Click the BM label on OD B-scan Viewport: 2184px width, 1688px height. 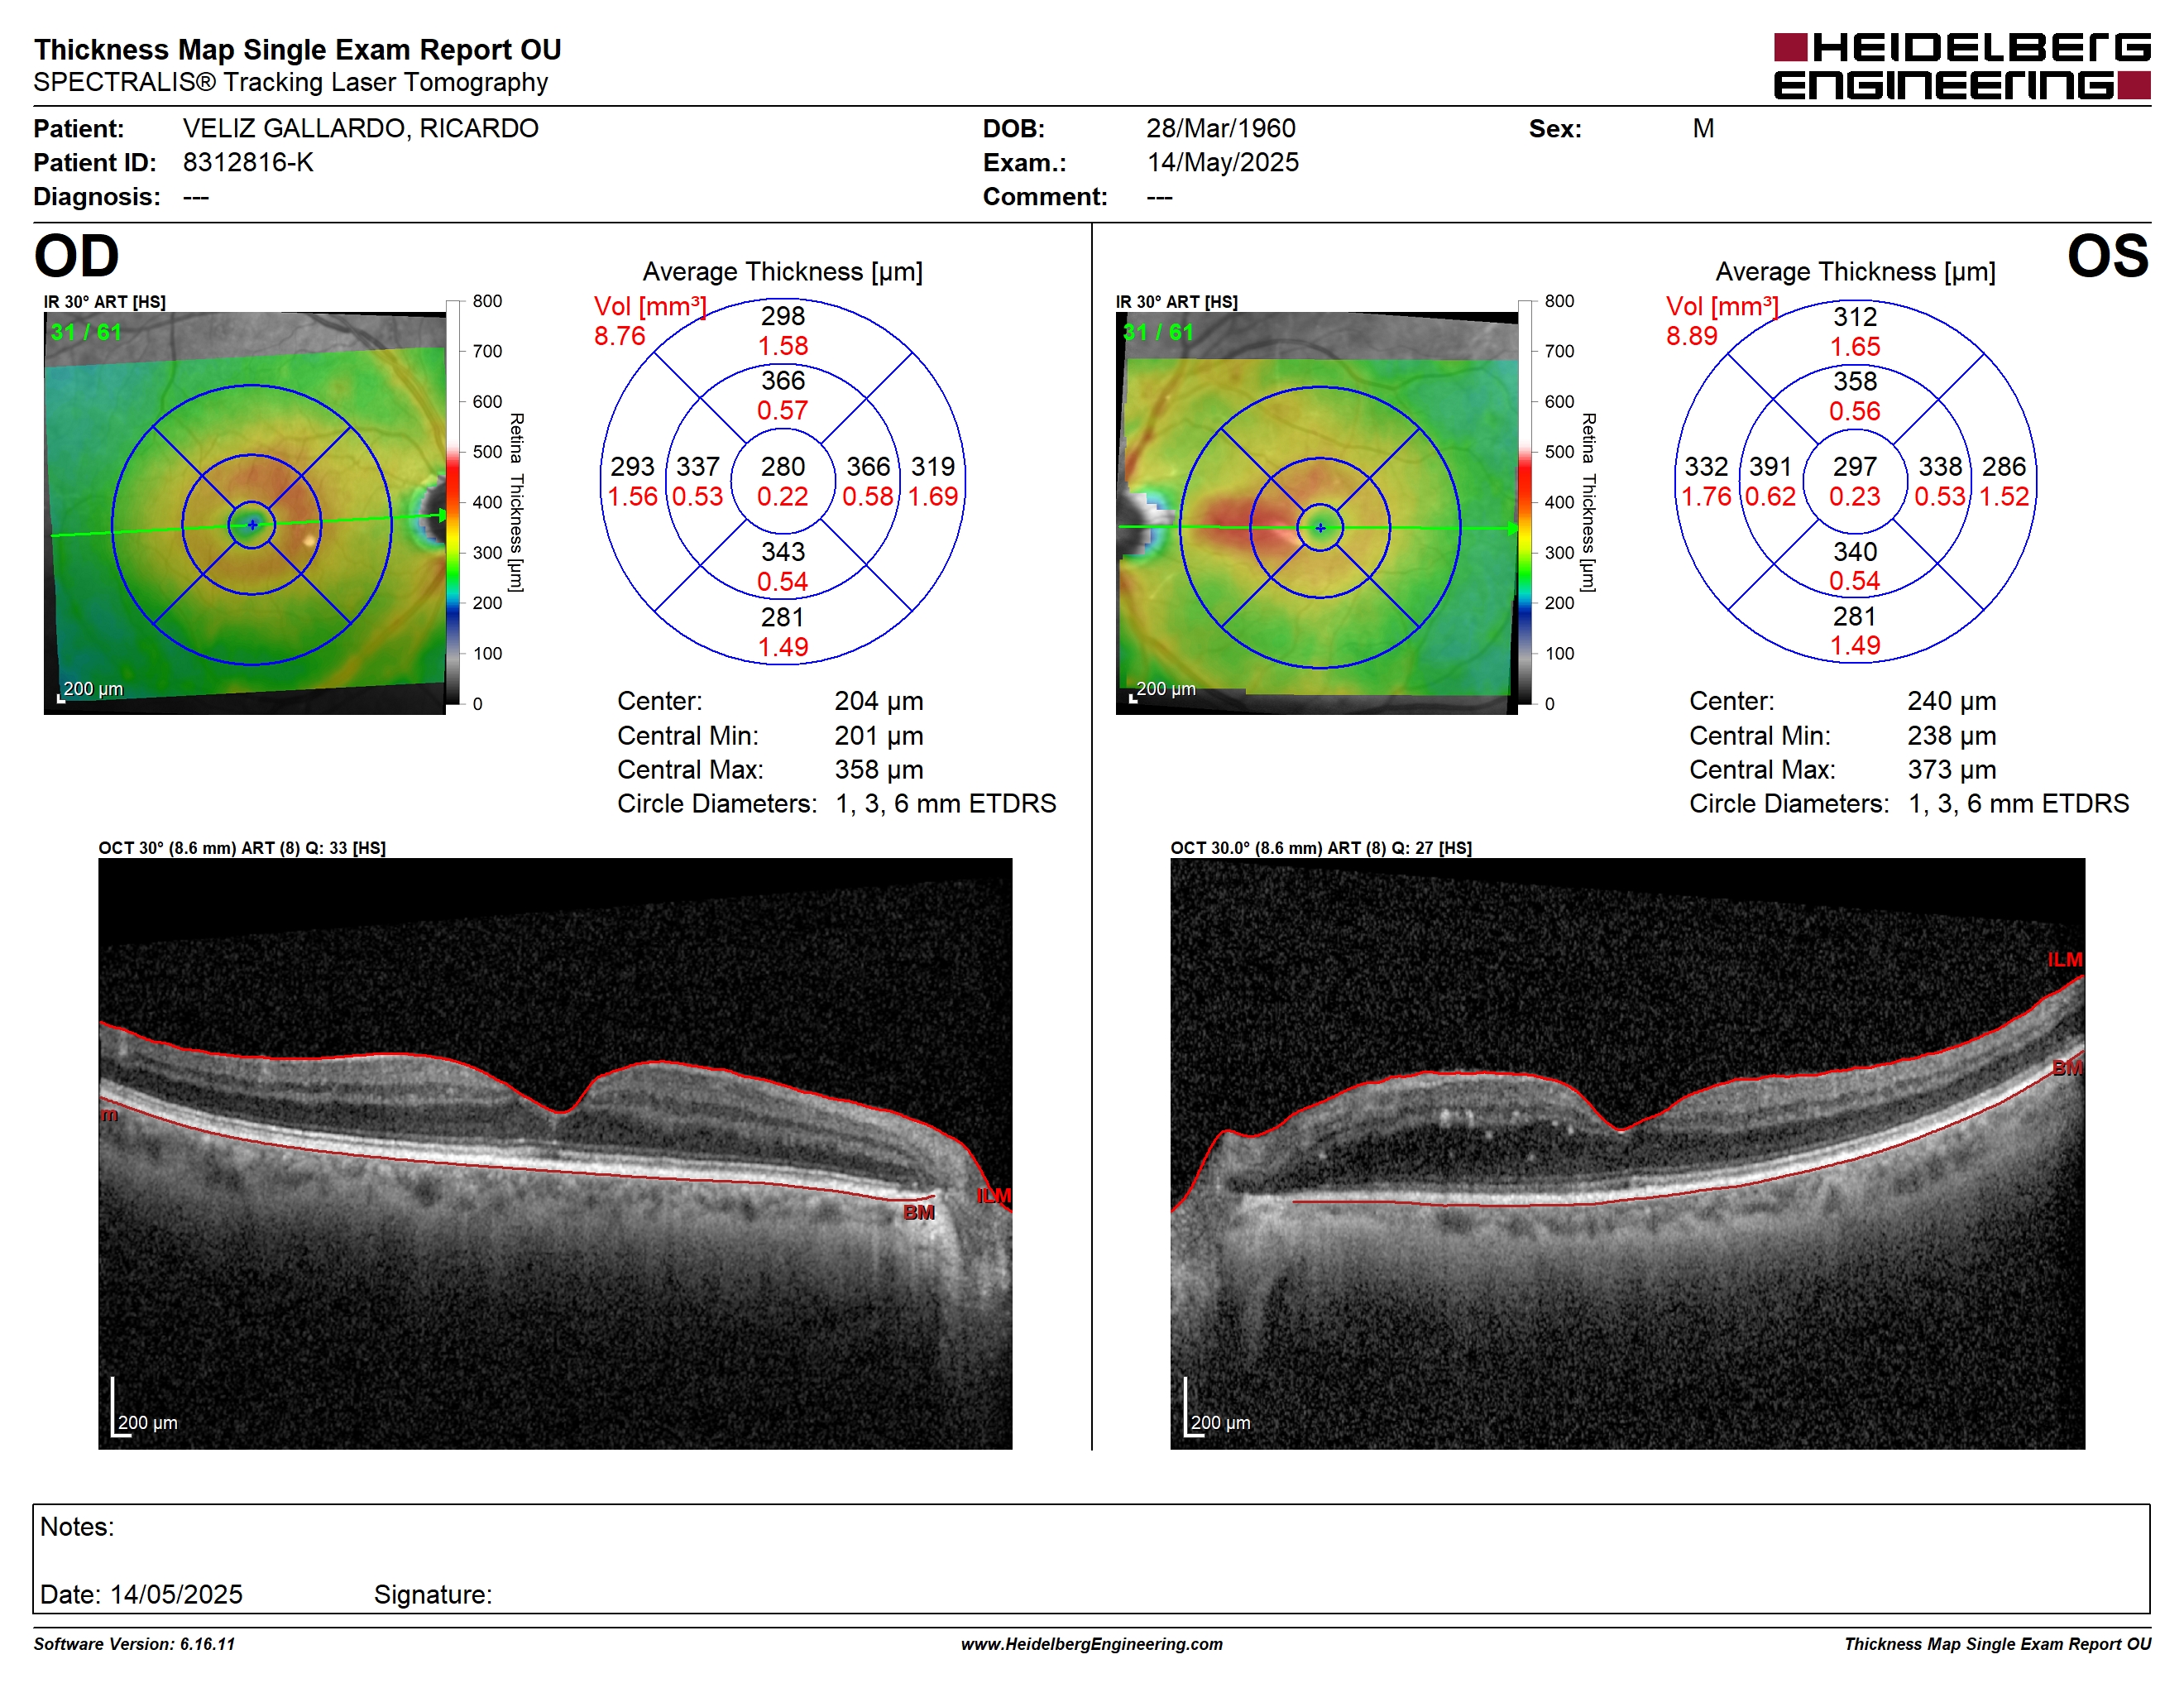pos(919,1213)
